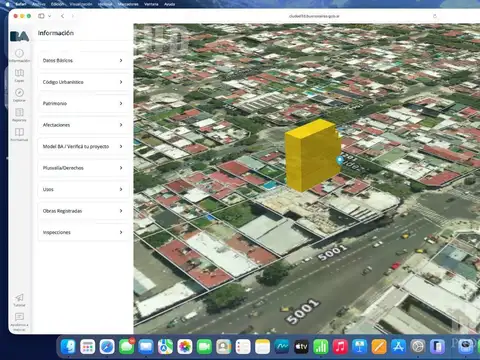Open the Ayudanos a mejorar feedback icon
Screen dimensions: 480x360
19,321
